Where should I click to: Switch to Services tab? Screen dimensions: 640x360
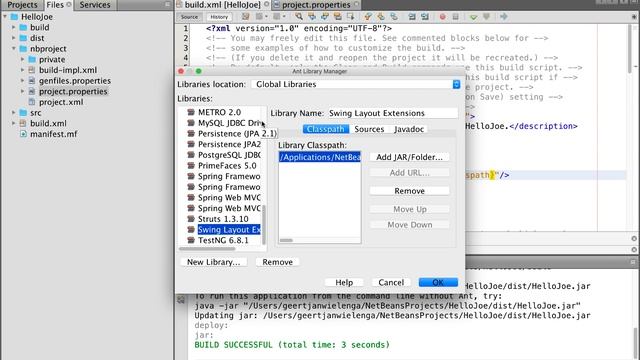(x=95, y=5)
